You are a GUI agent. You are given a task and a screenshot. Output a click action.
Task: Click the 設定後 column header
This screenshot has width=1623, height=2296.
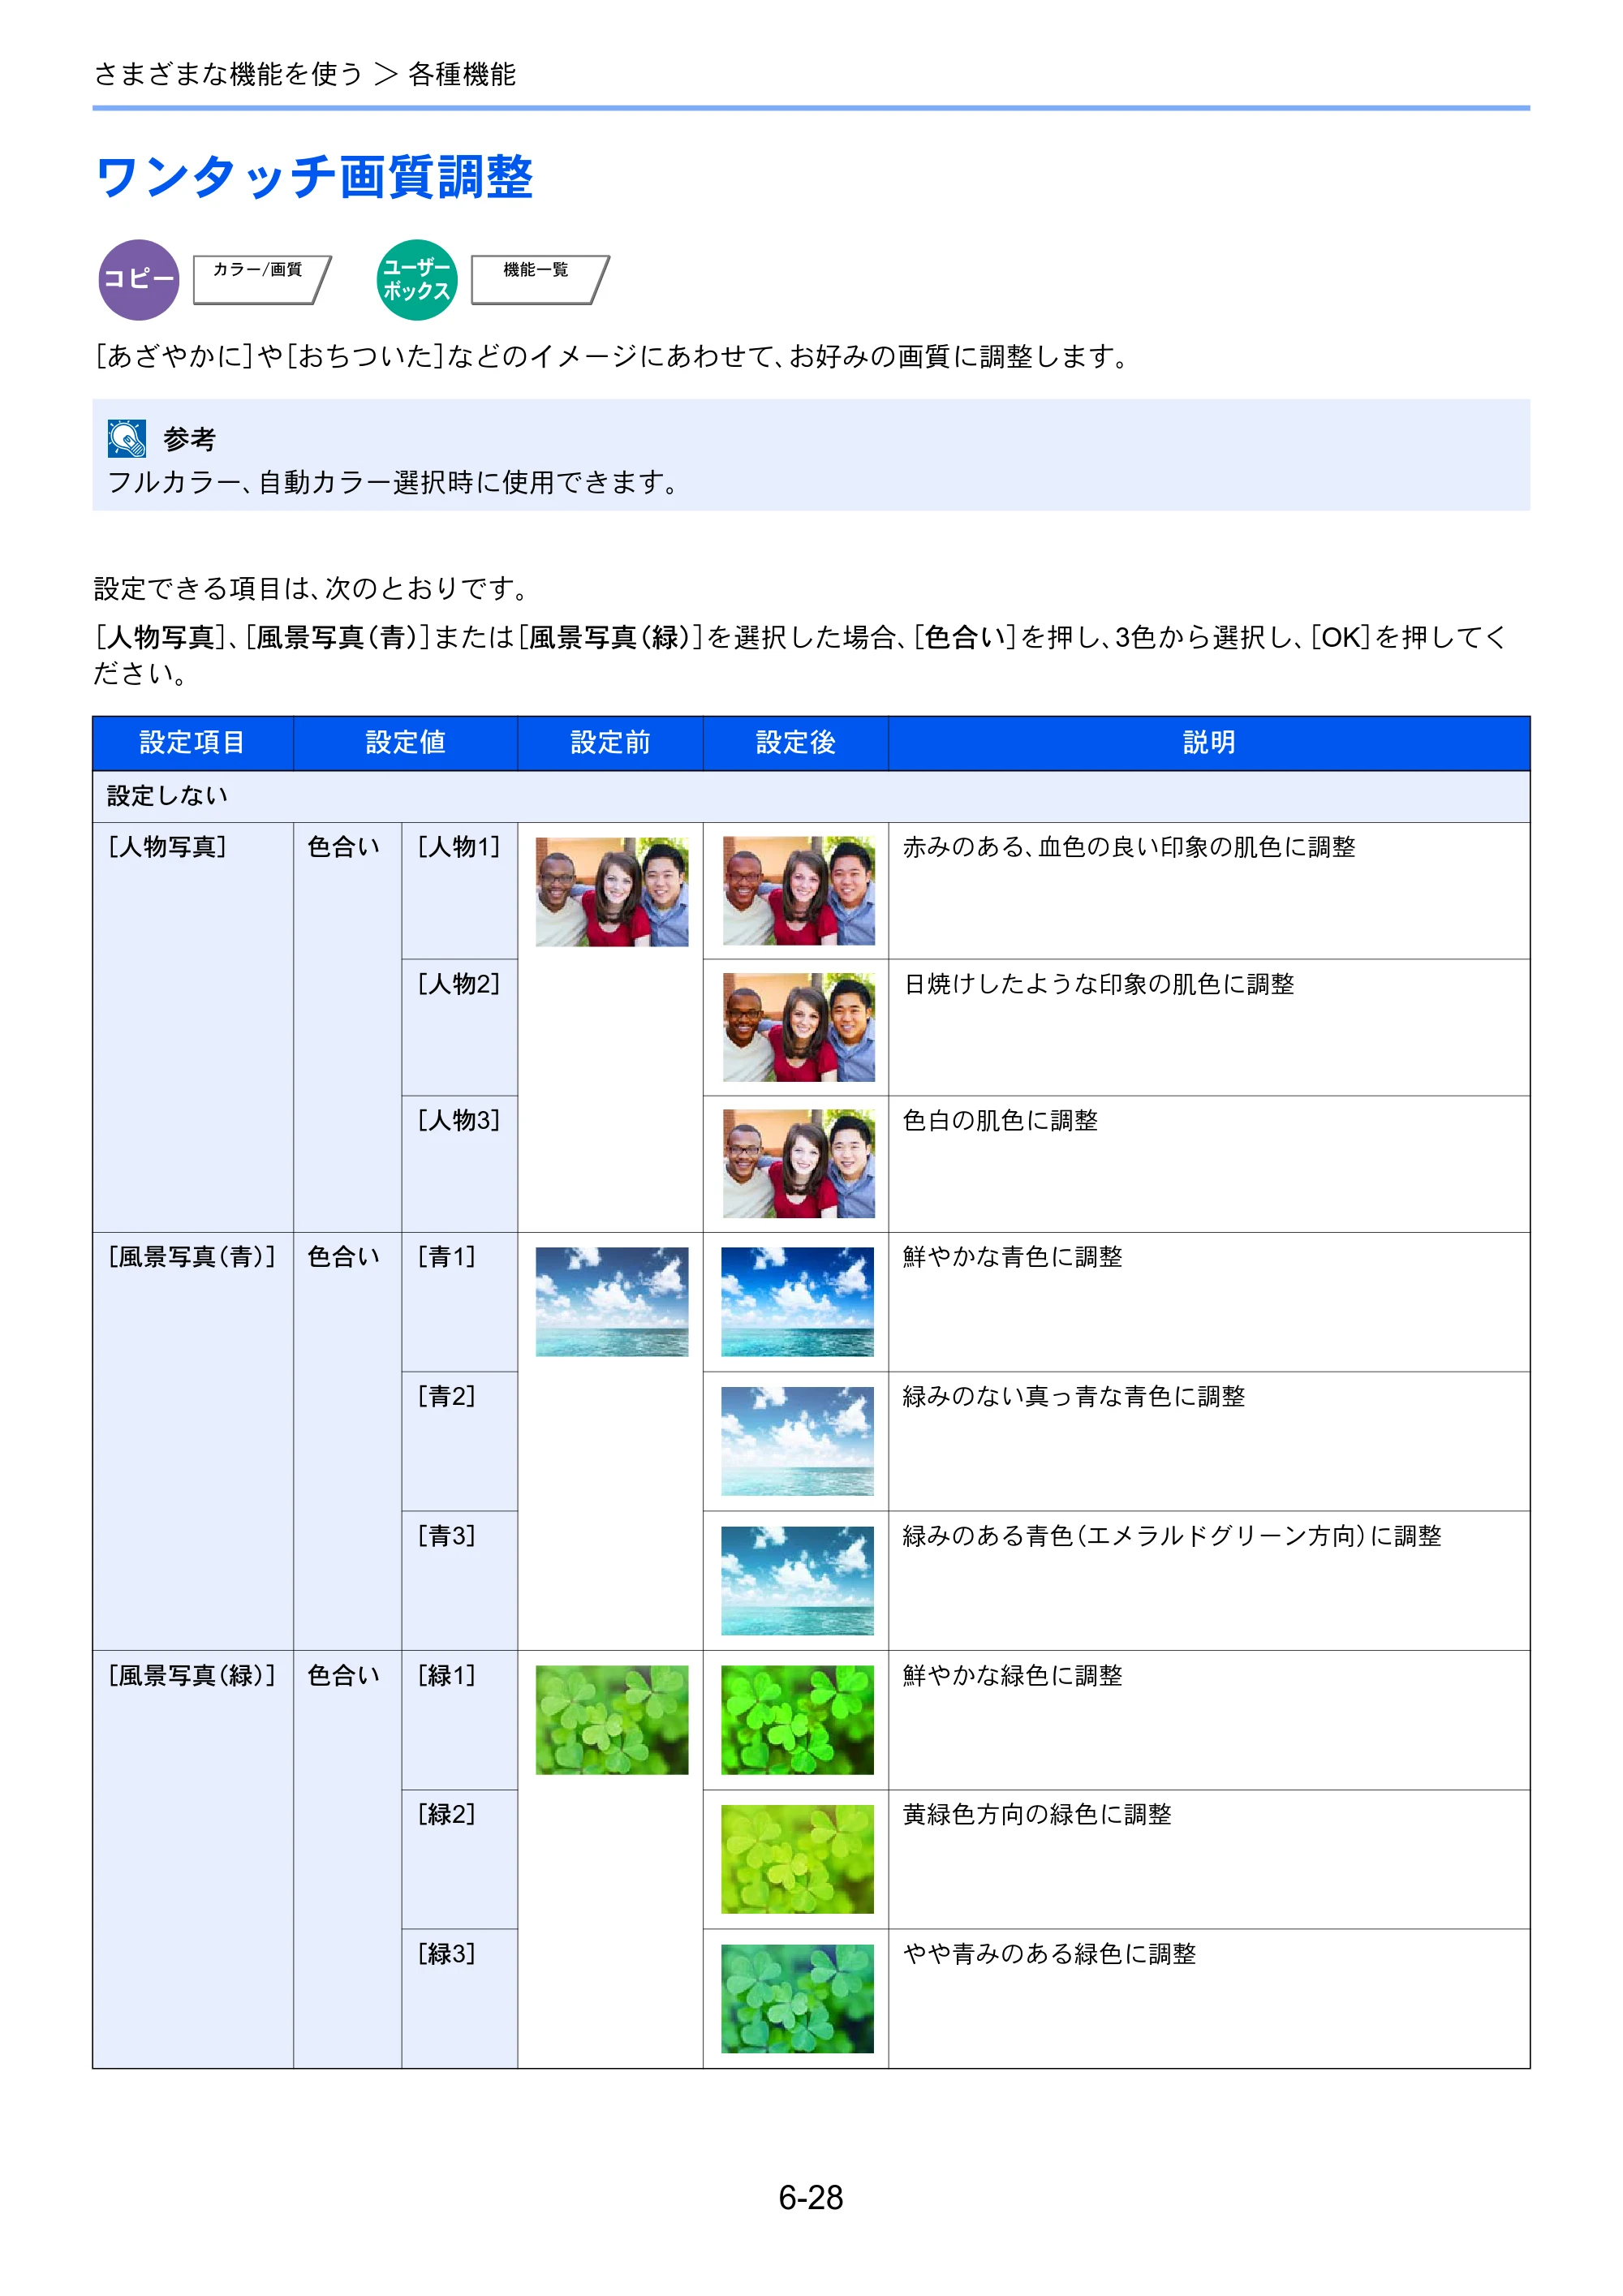[x=796, y=743]
